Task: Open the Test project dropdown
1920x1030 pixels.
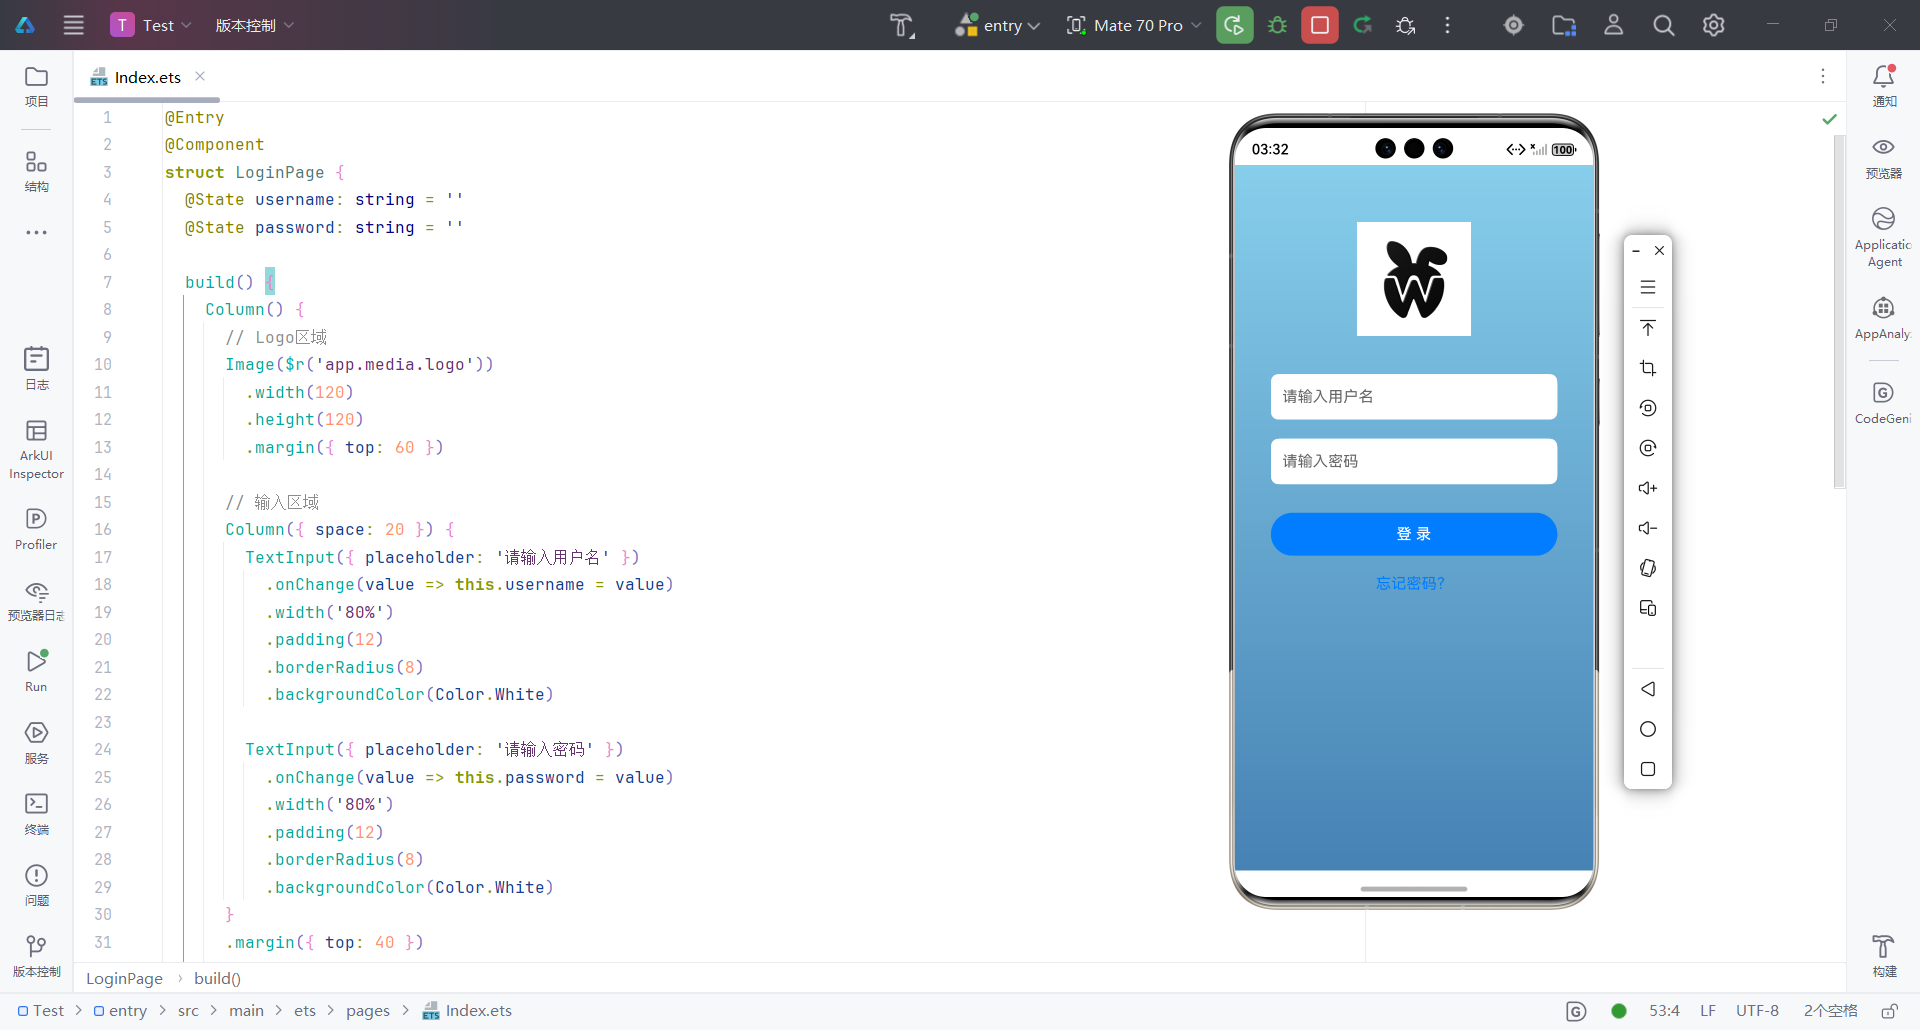Action: (151, 25)
